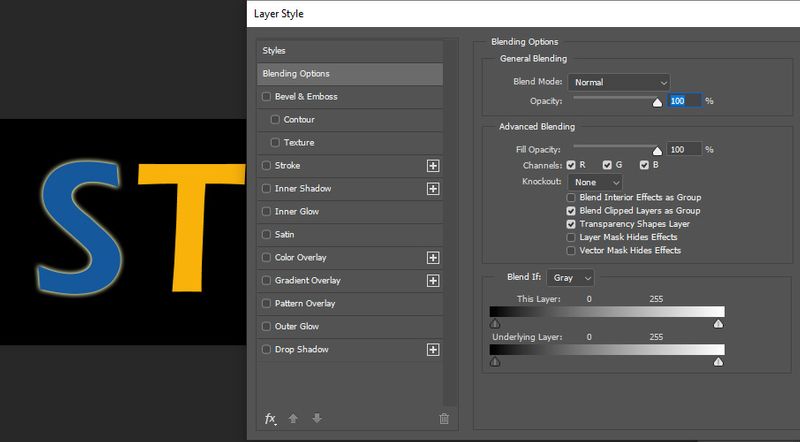Open the Outer Glow settings row
This screenshot has width=800, height=442.
(x=350, y=326)
